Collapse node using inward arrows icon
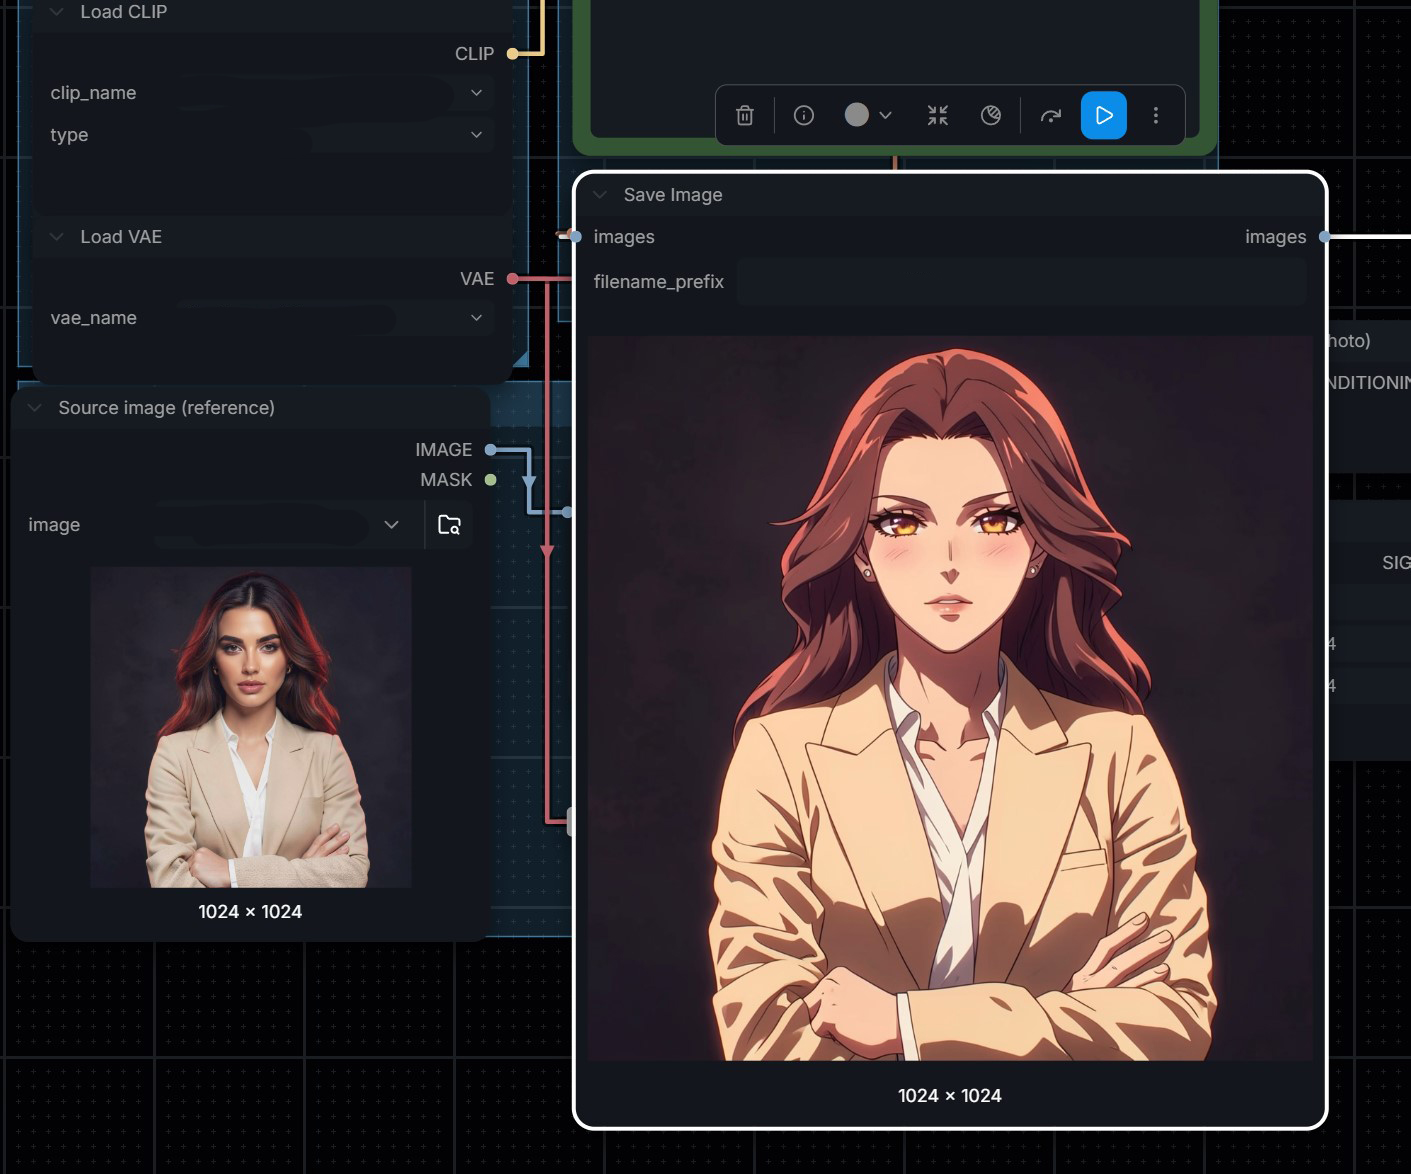The width and height of the screenshot is (1411, 1174). click(x=937, y=116)
